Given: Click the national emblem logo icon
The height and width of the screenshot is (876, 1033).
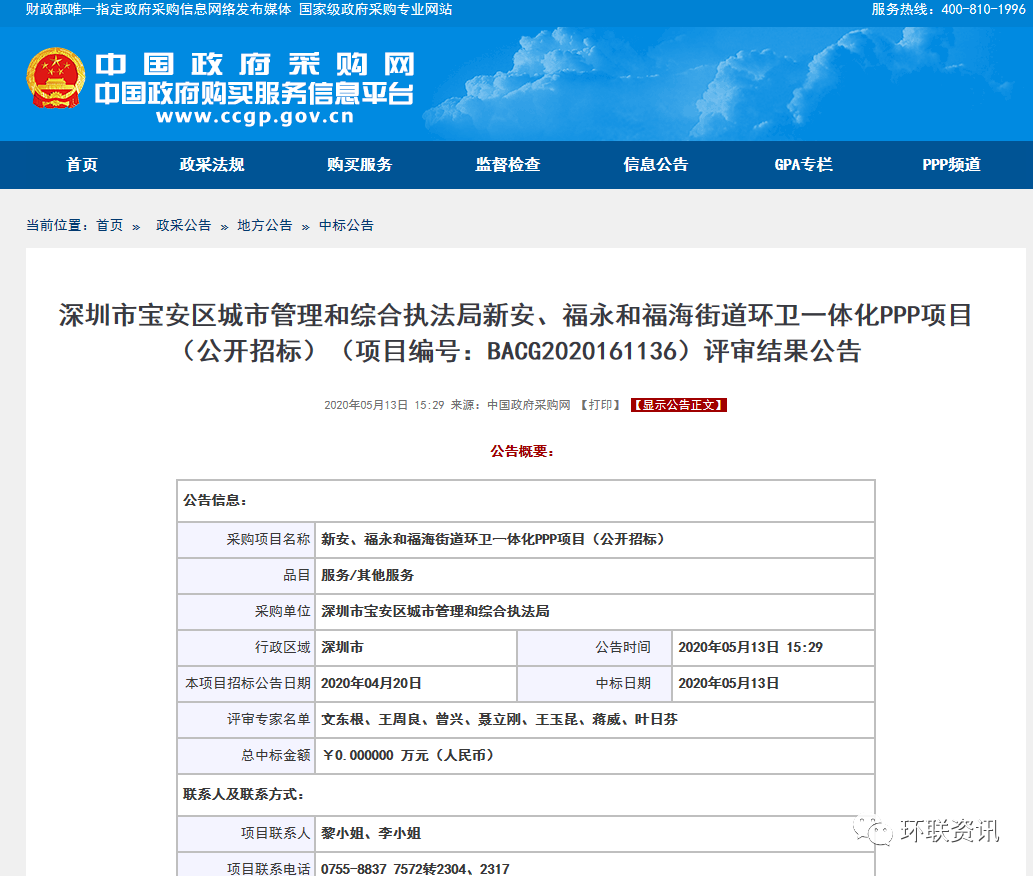Looking at the screenshot, I should click(56, 79).
